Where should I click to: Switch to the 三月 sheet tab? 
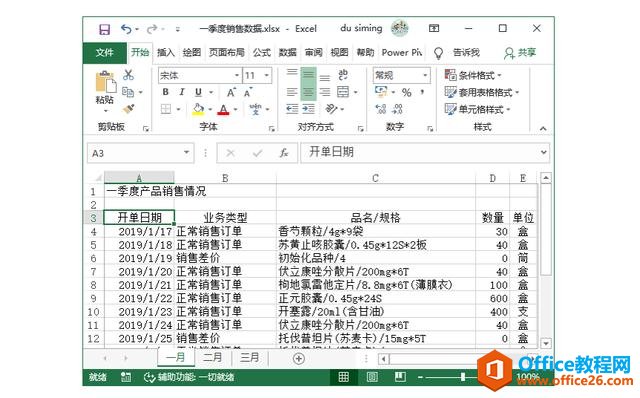(249, 358)
